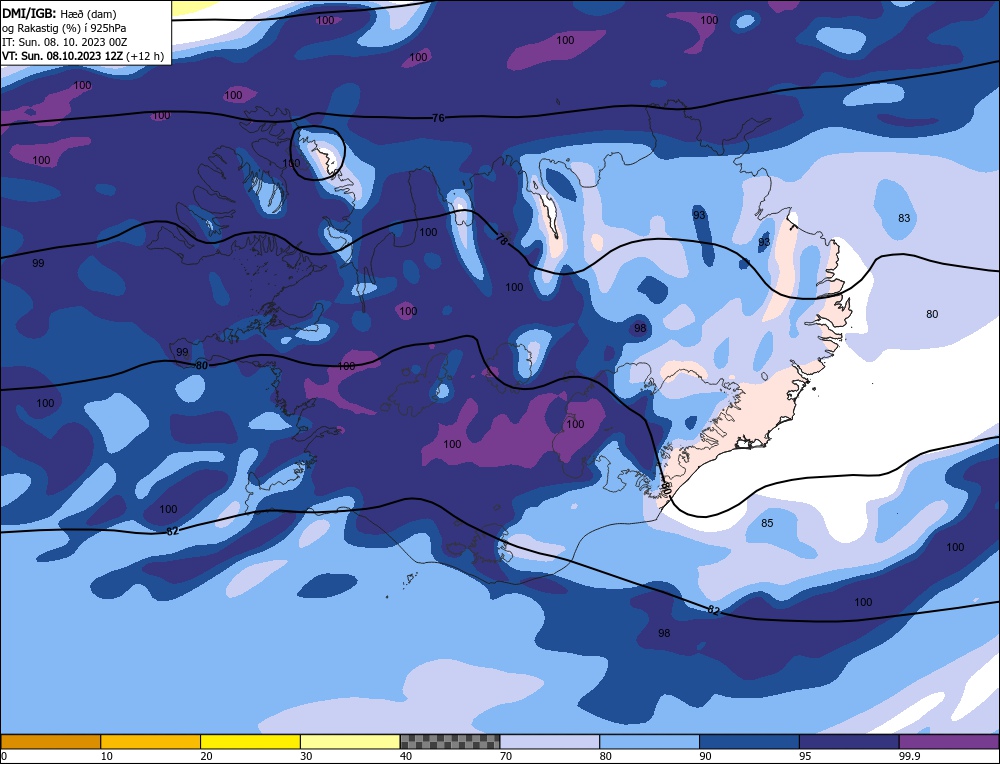Click the contour label 78
Image resolution: width=1000 pixels, height=764 pixels.
click(x=503, y=240)
